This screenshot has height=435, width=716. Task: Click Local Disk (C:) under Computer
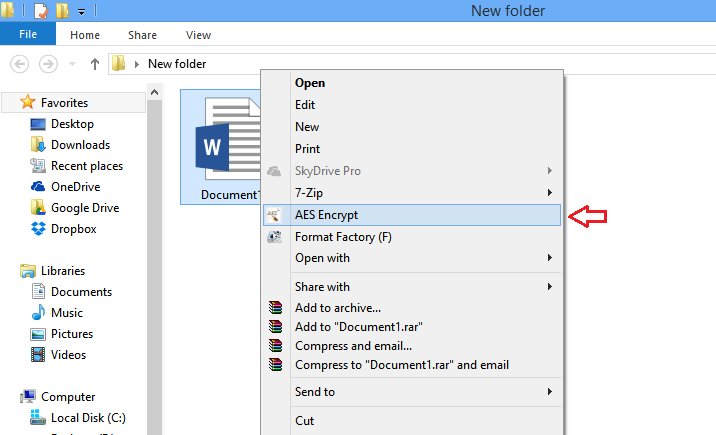[89, 418]
